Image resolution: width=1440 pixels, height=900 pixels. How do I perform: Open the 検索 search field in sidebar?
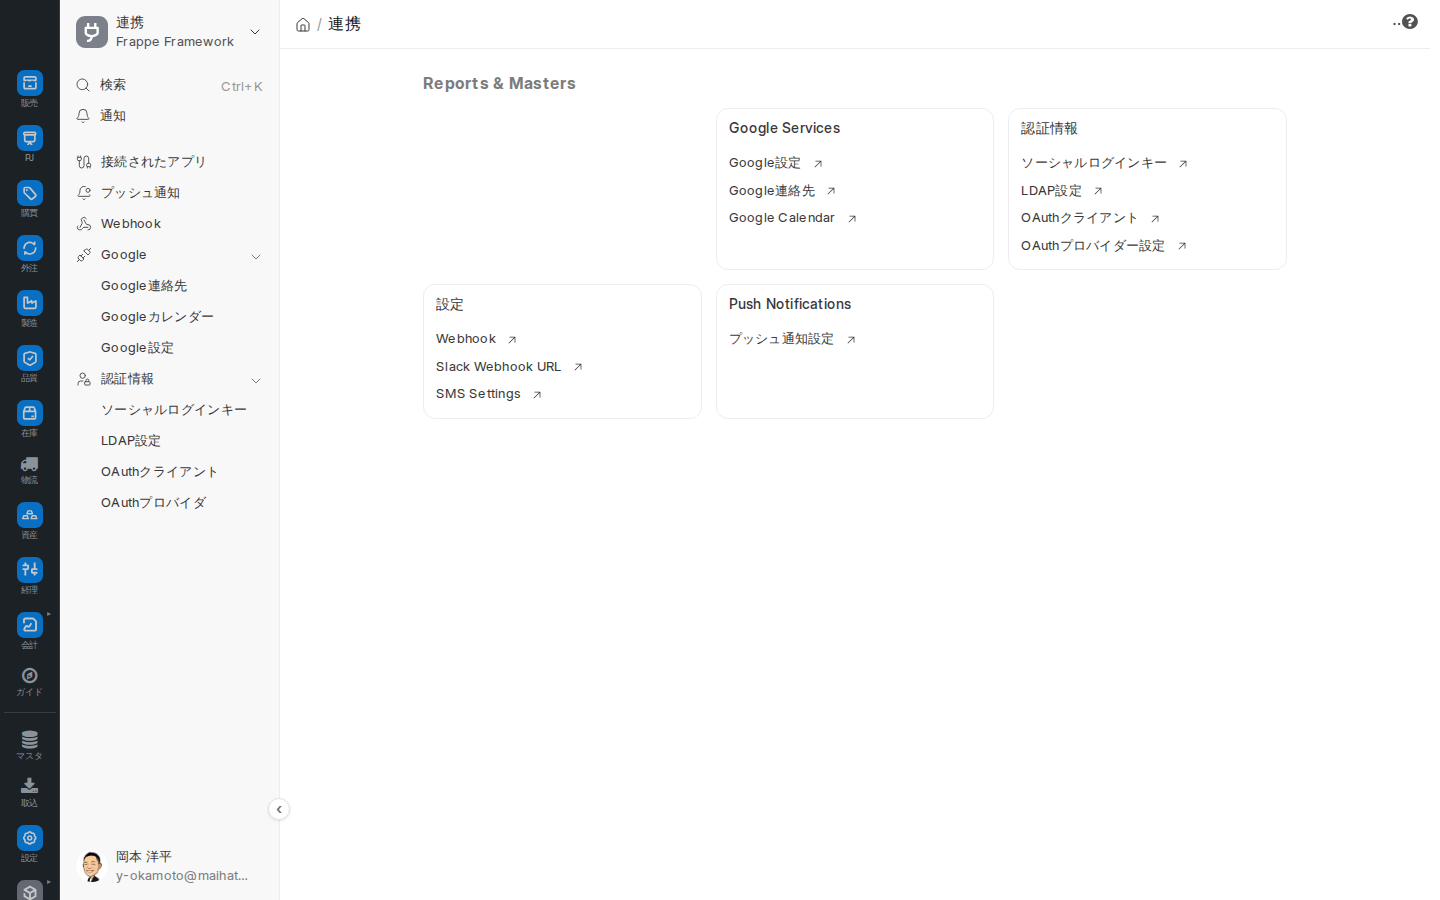pyautogui.click(x=169, y=86)
